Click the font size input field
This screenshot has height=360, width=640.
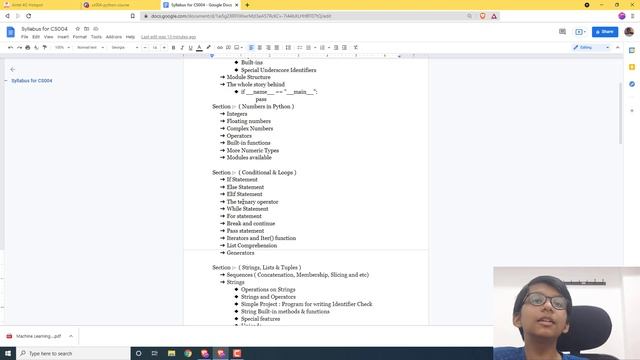pos(155,48)
